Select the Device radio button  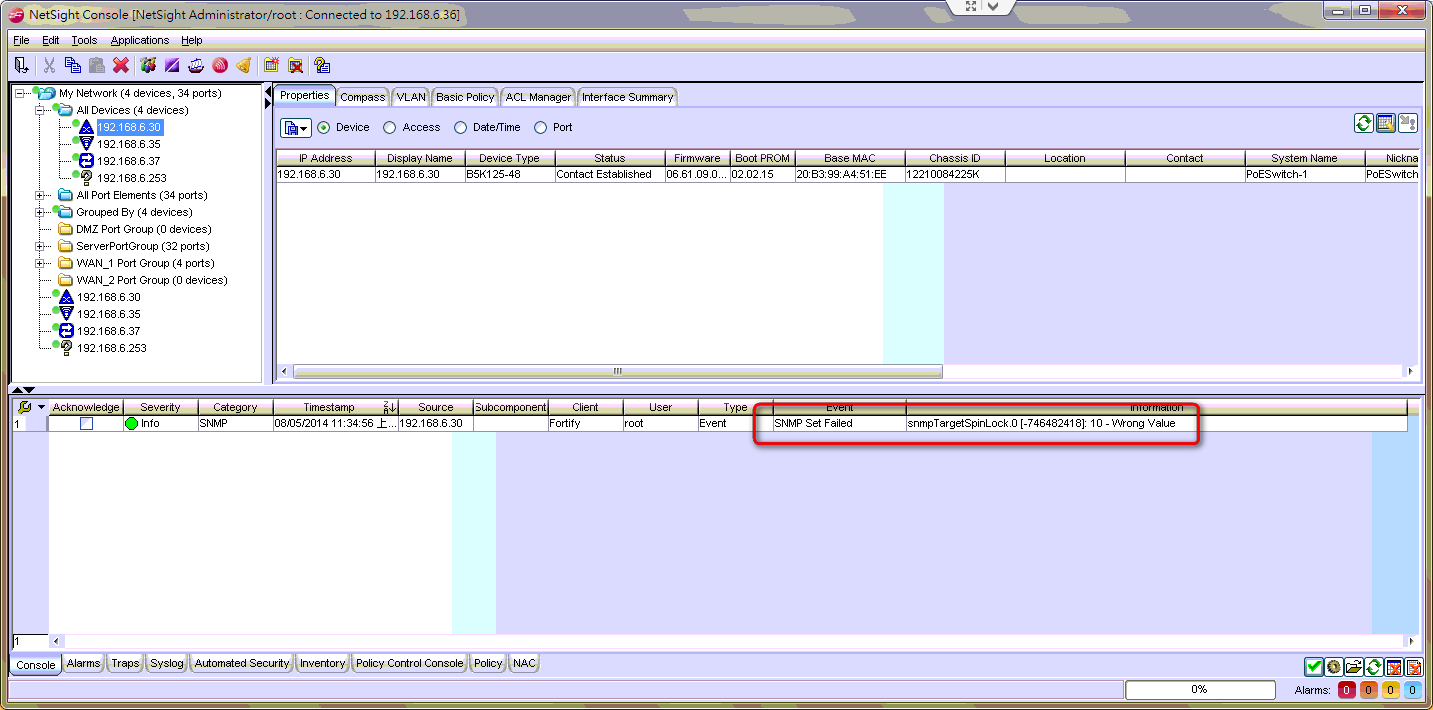point(324,128)
